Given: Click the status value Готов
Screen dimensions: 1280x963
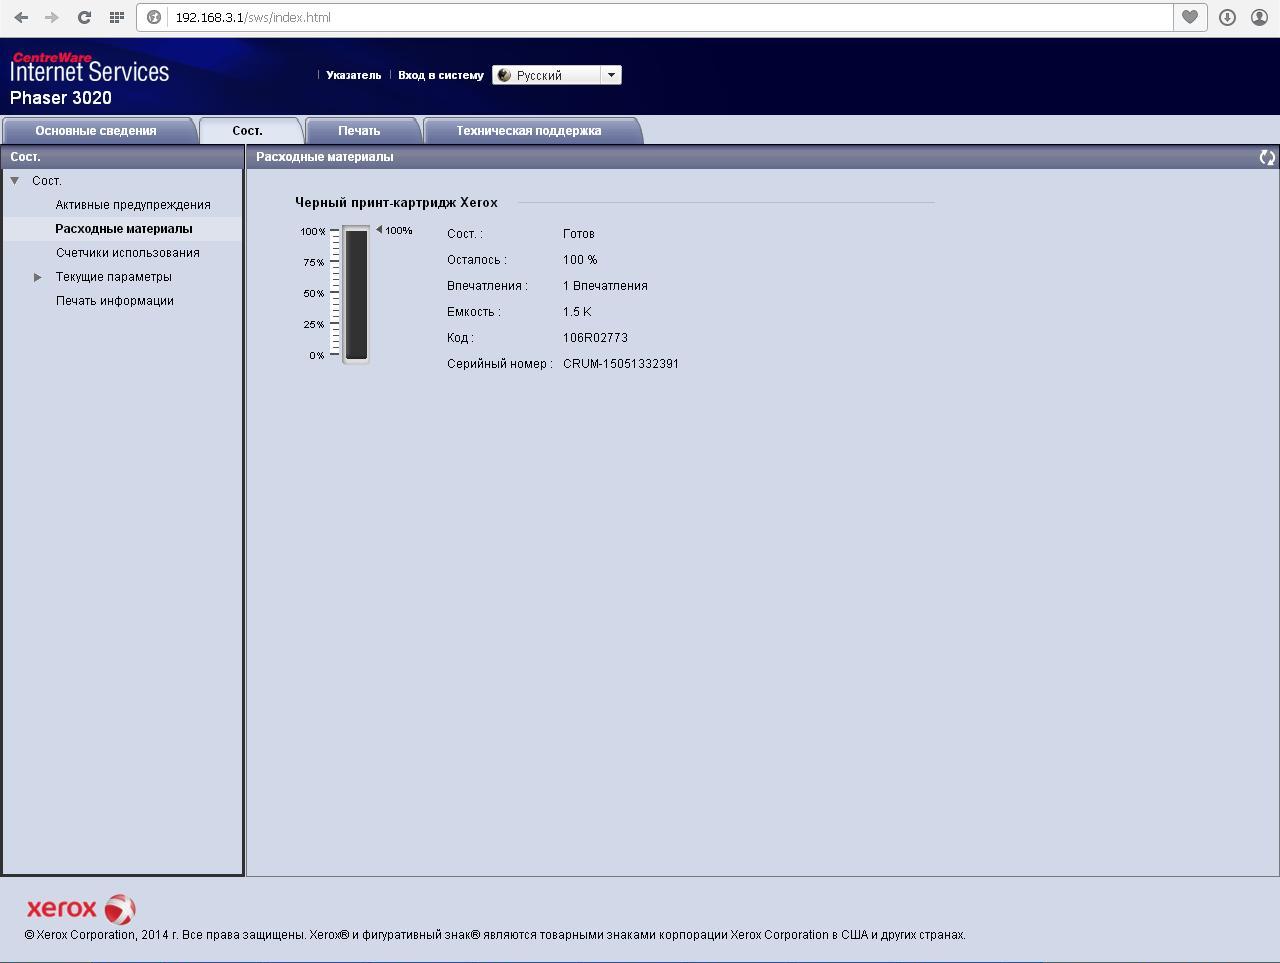Looking at the screenshot, I should (579, 234).
